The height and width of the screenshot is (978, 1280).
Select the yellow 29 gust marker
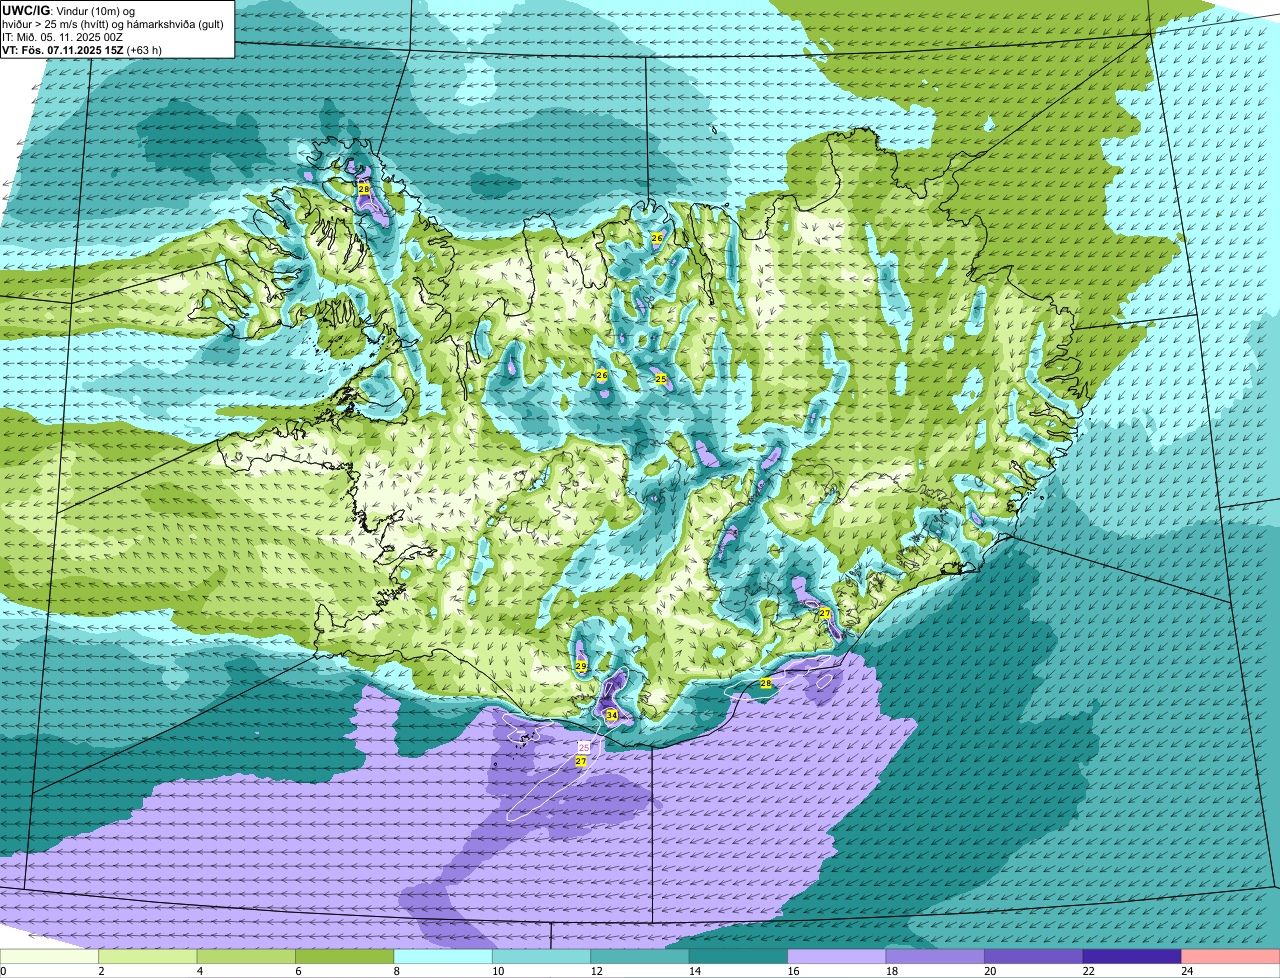[x=581, y=667]
